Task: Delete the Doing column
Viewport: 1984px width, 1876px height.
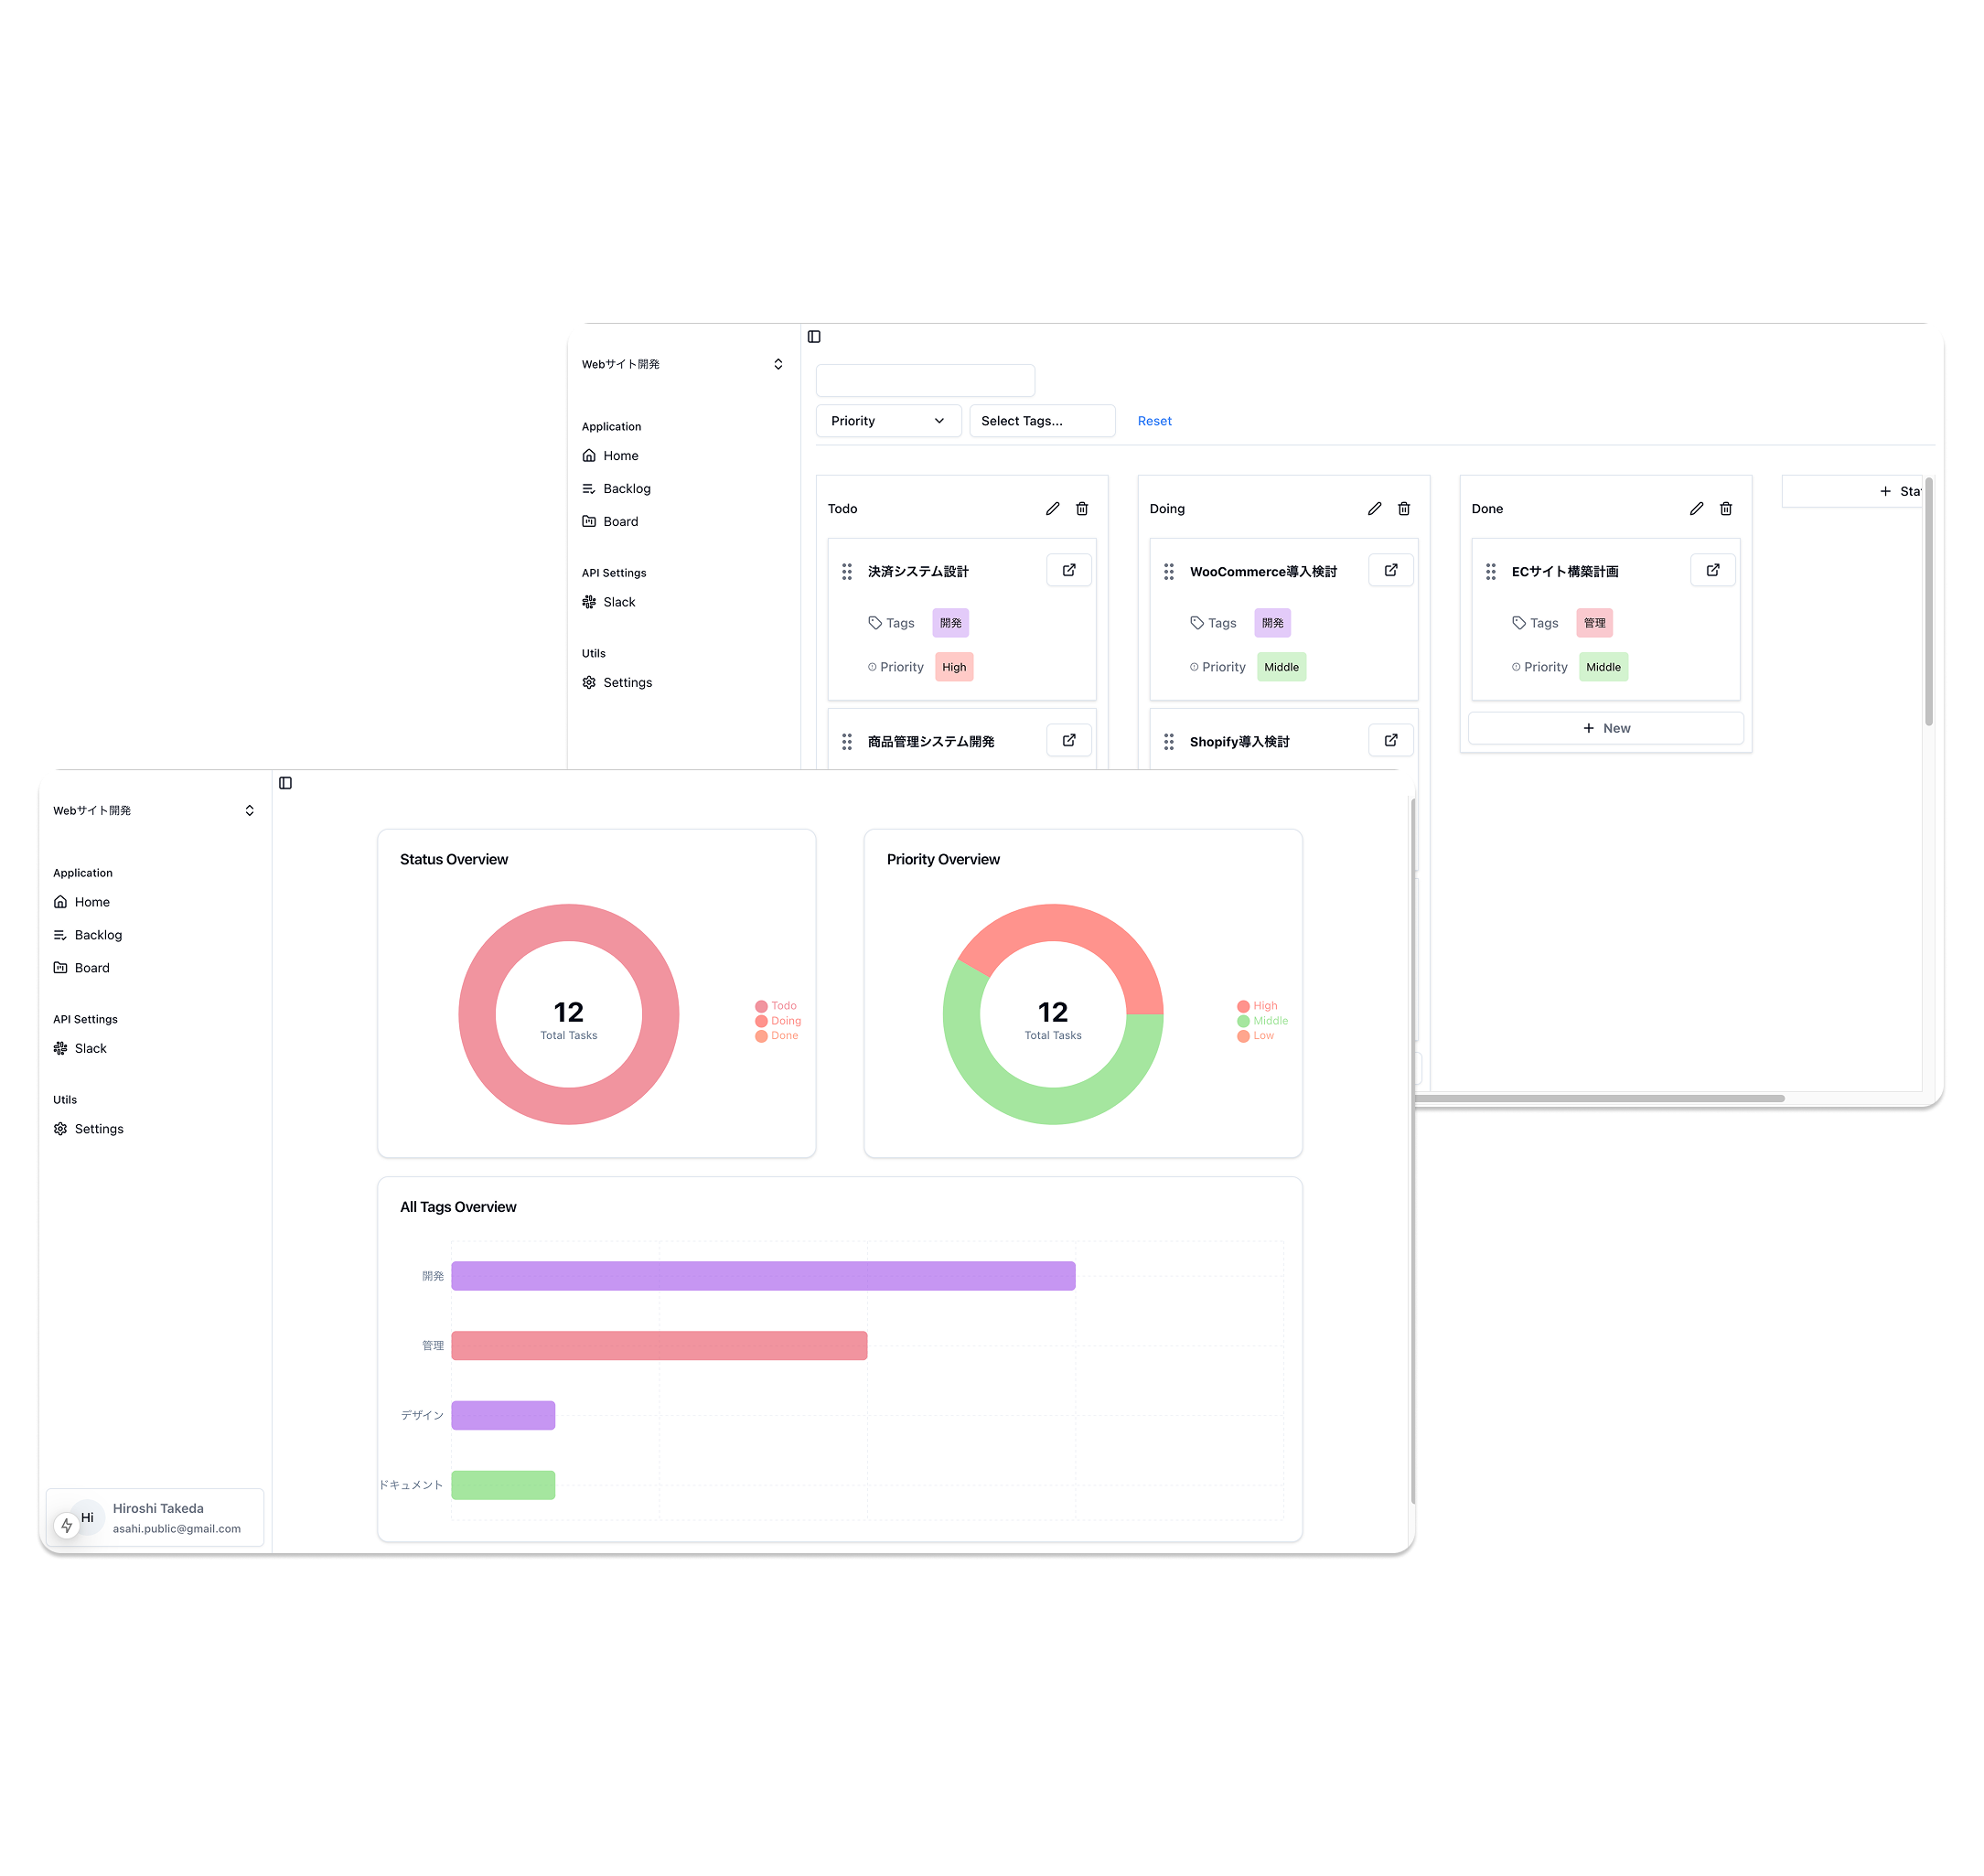Action: click(x=1403, y=509)
